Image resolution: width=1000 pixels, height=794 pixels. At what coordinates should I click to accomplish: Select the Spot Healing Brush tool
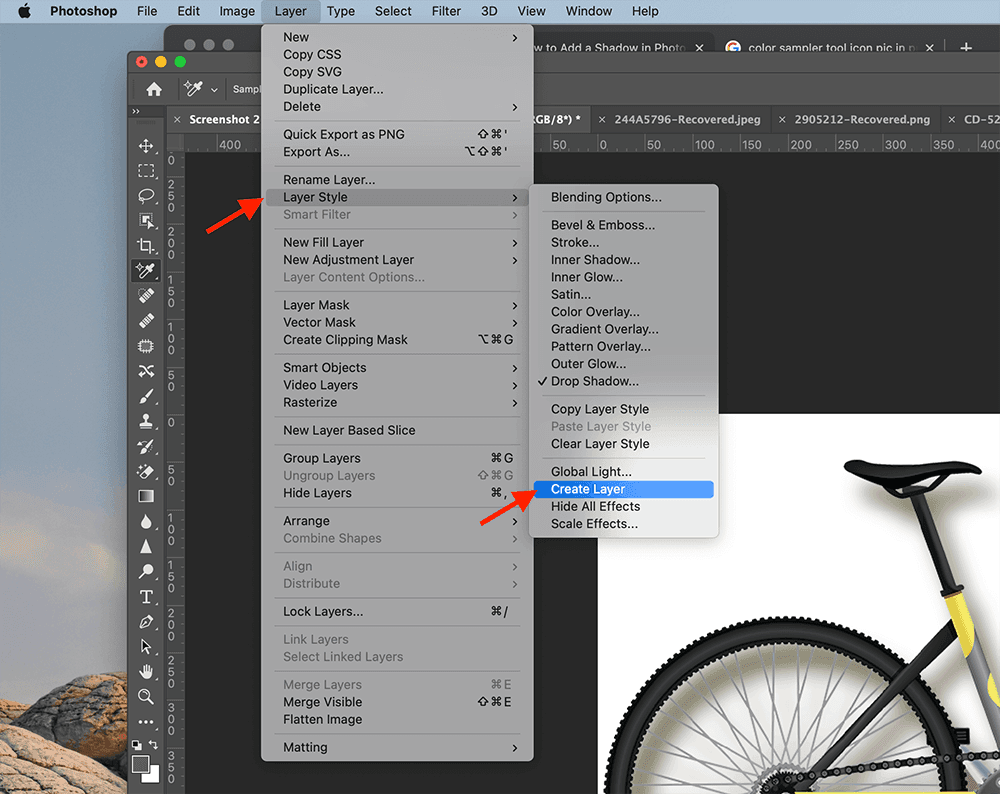(146, 295)
